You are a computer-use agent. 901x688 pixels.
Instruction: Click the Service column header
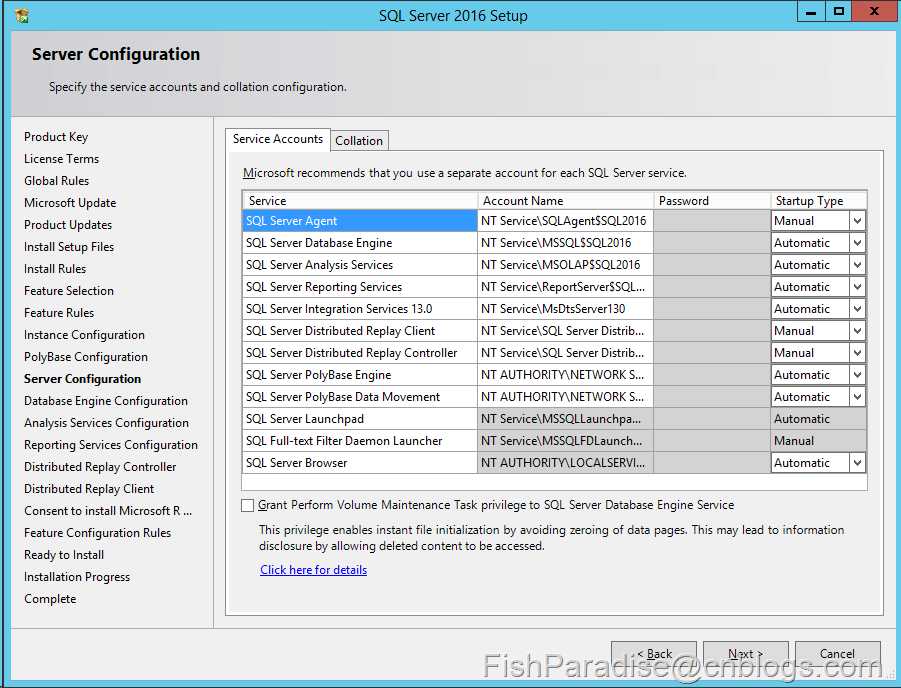point(360,201)
